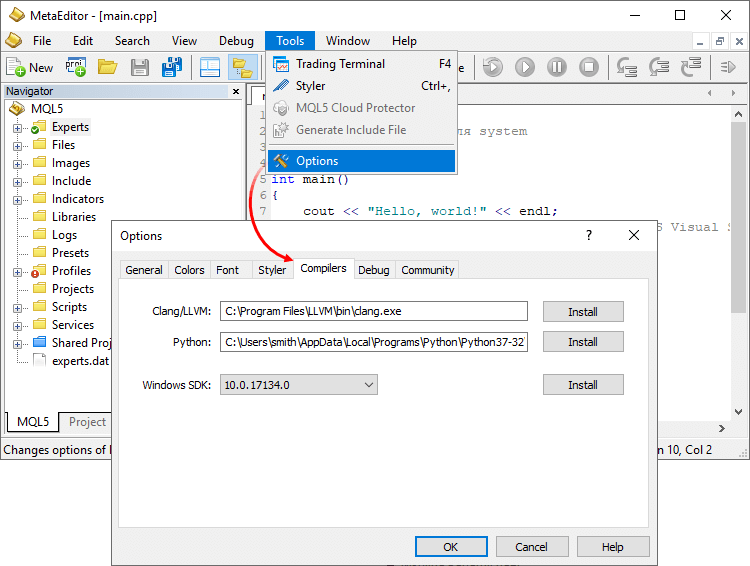Click the start debugging play icon

point(525,67)
